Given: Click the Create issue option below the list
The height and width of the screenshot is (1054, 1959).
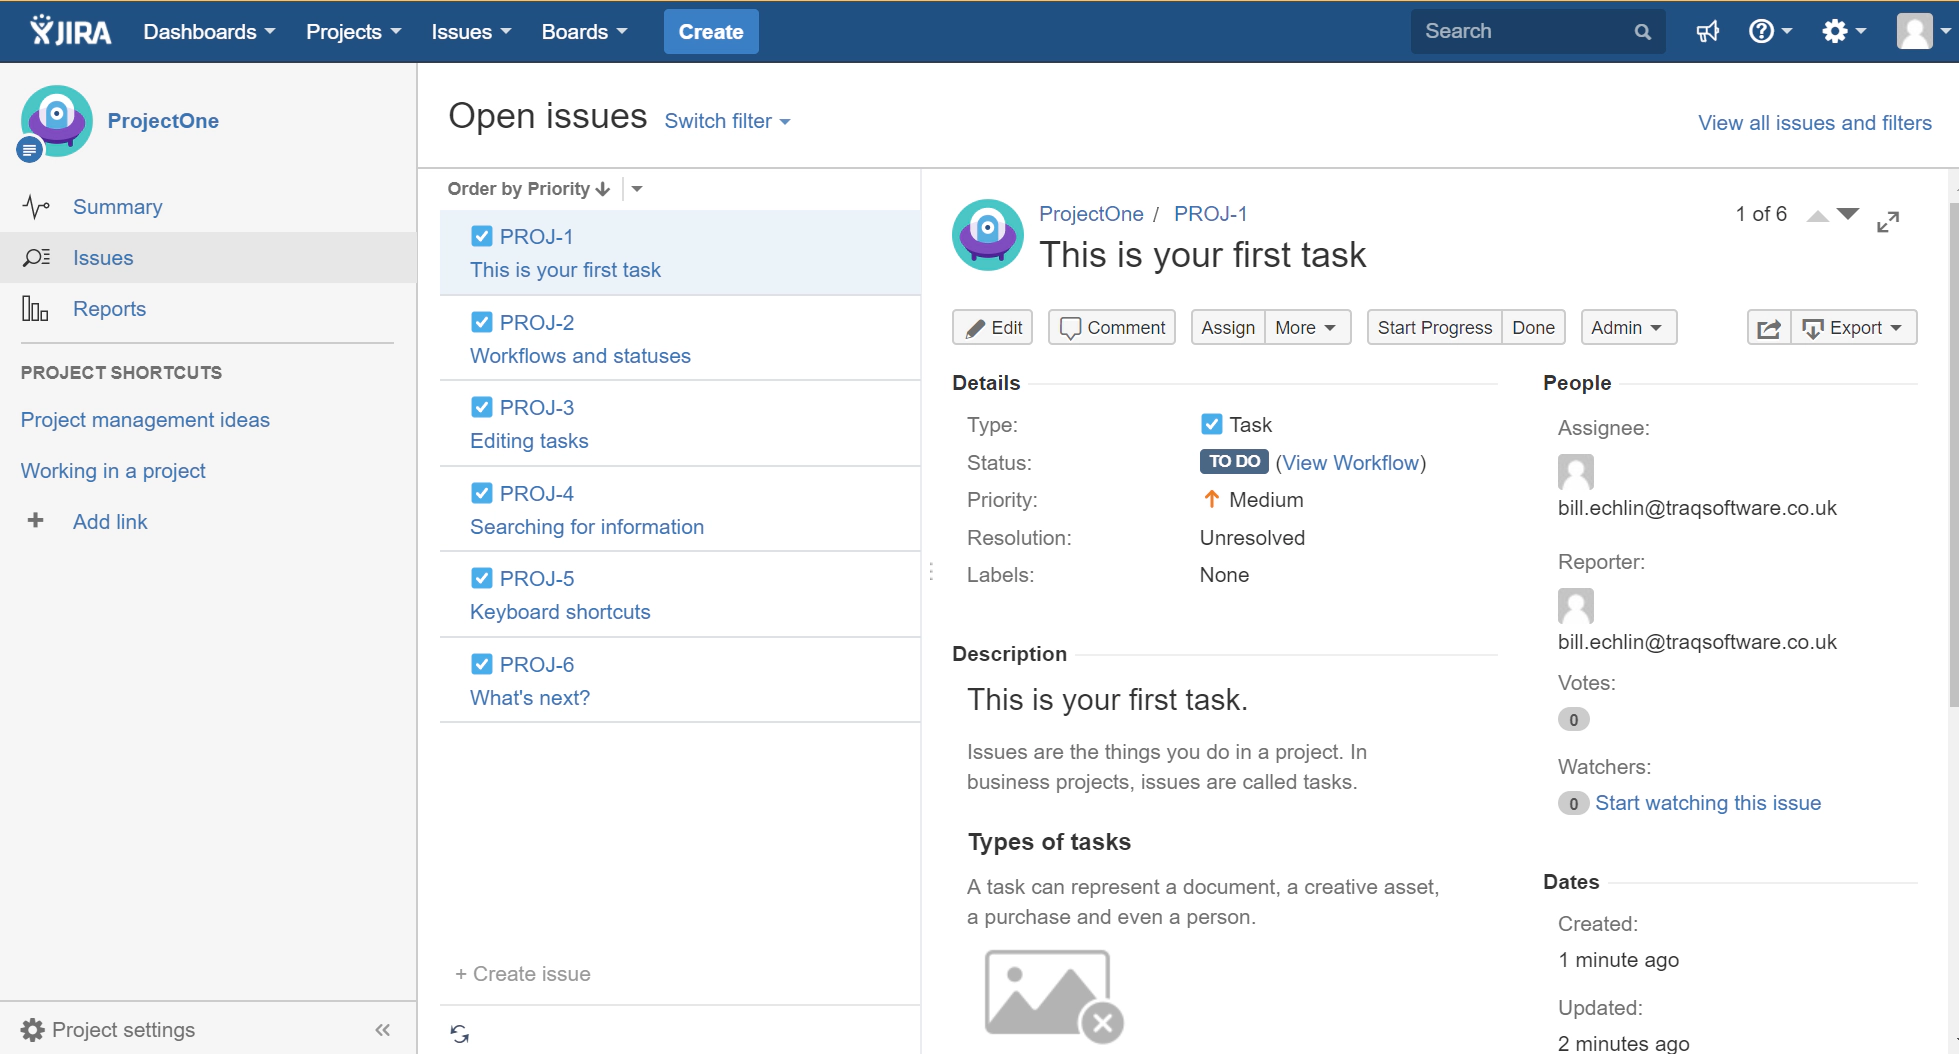Looking at the screenshot, I should pos(523,973).
